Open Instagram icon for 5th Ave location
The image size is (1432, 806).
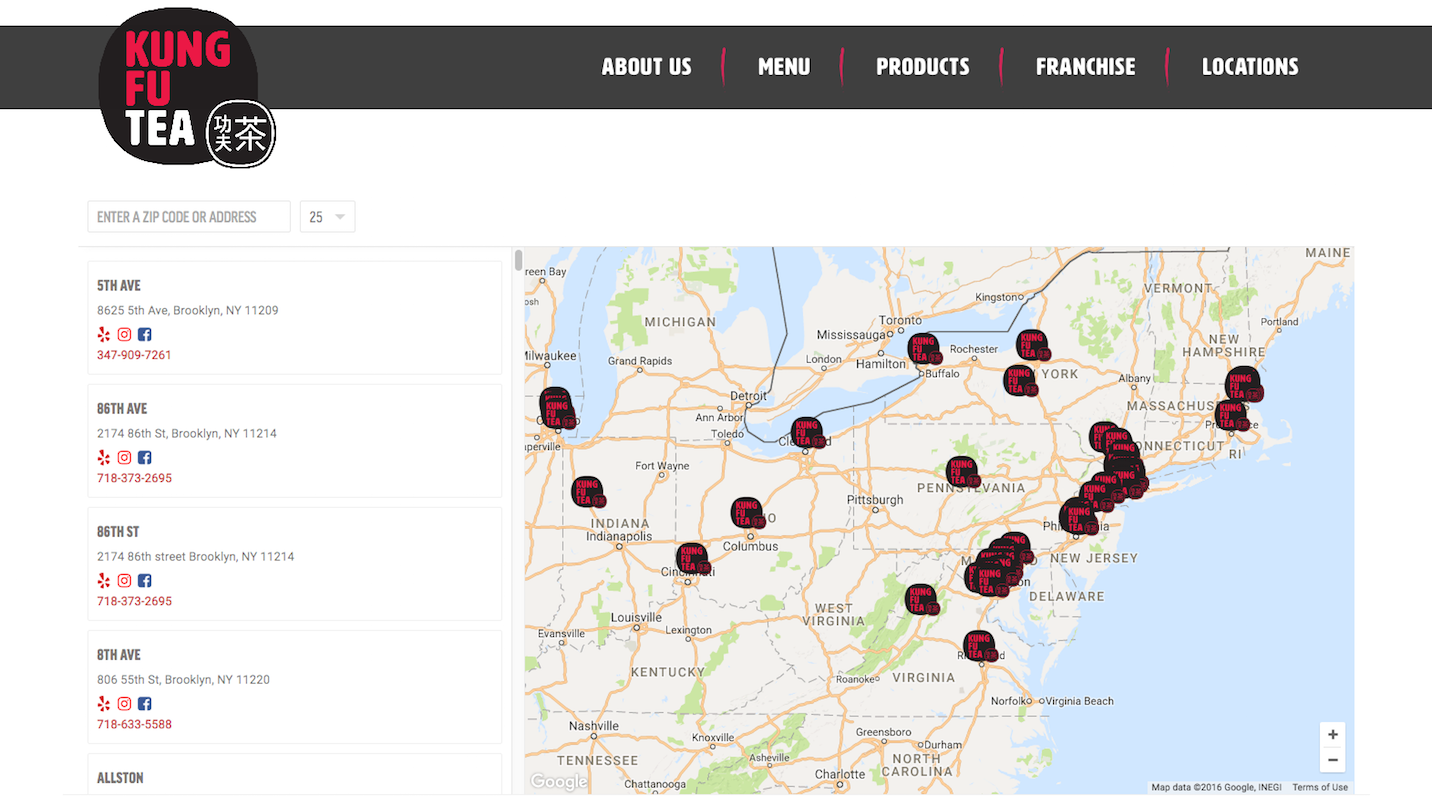pos(124,335)
